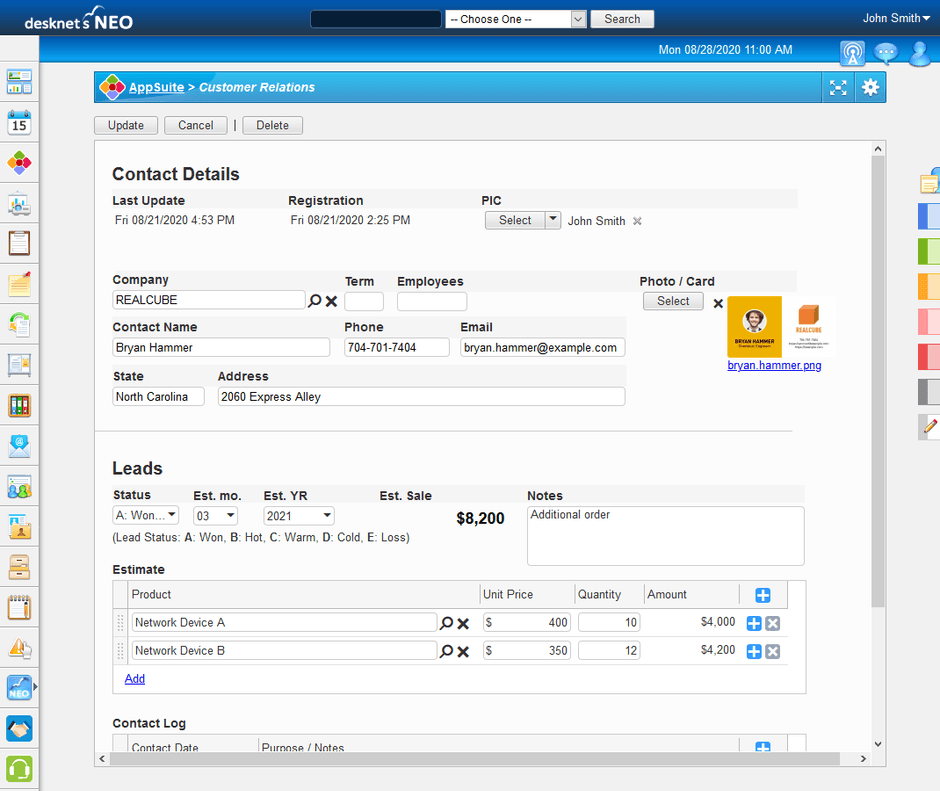Clear the Network Device B product selection

pyautogui.click(x=463, y=652)
